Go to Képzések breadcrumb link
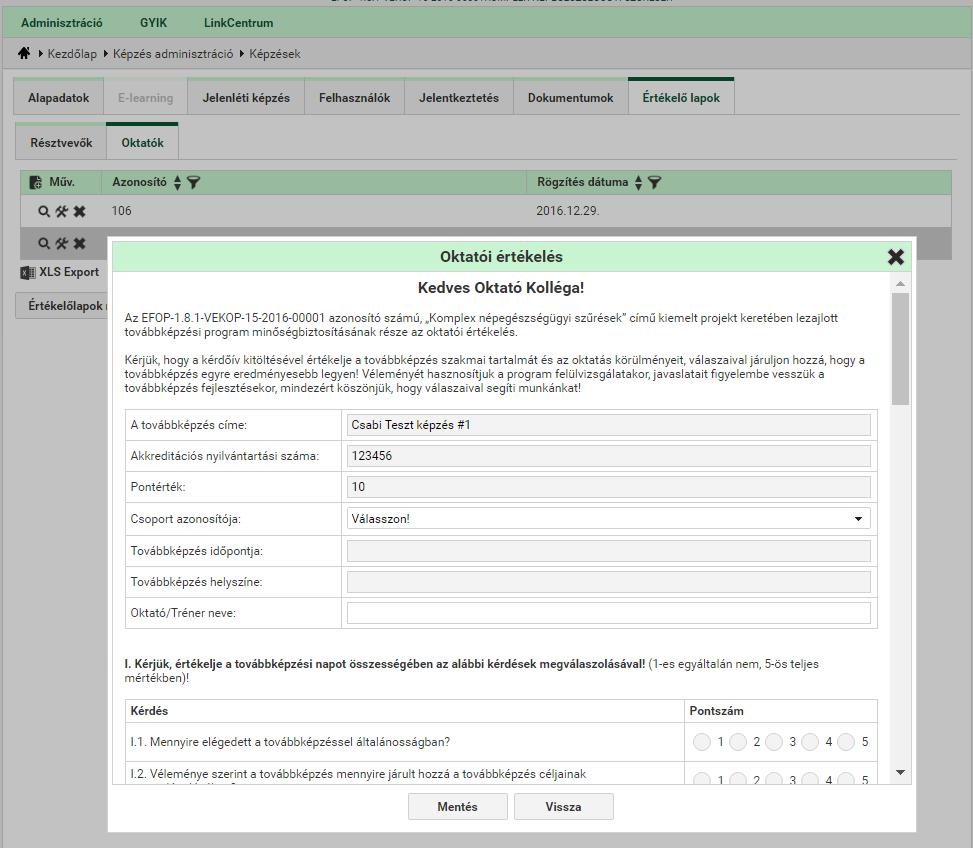Image resolution: width=973 pixels, height=848 pixels. pos(274,54)
